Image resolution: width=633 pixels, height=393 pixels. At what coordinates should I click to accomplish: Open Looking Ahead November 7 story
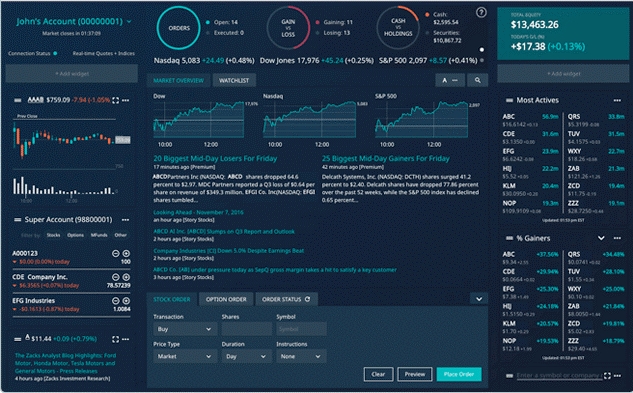tap(198, 212)
